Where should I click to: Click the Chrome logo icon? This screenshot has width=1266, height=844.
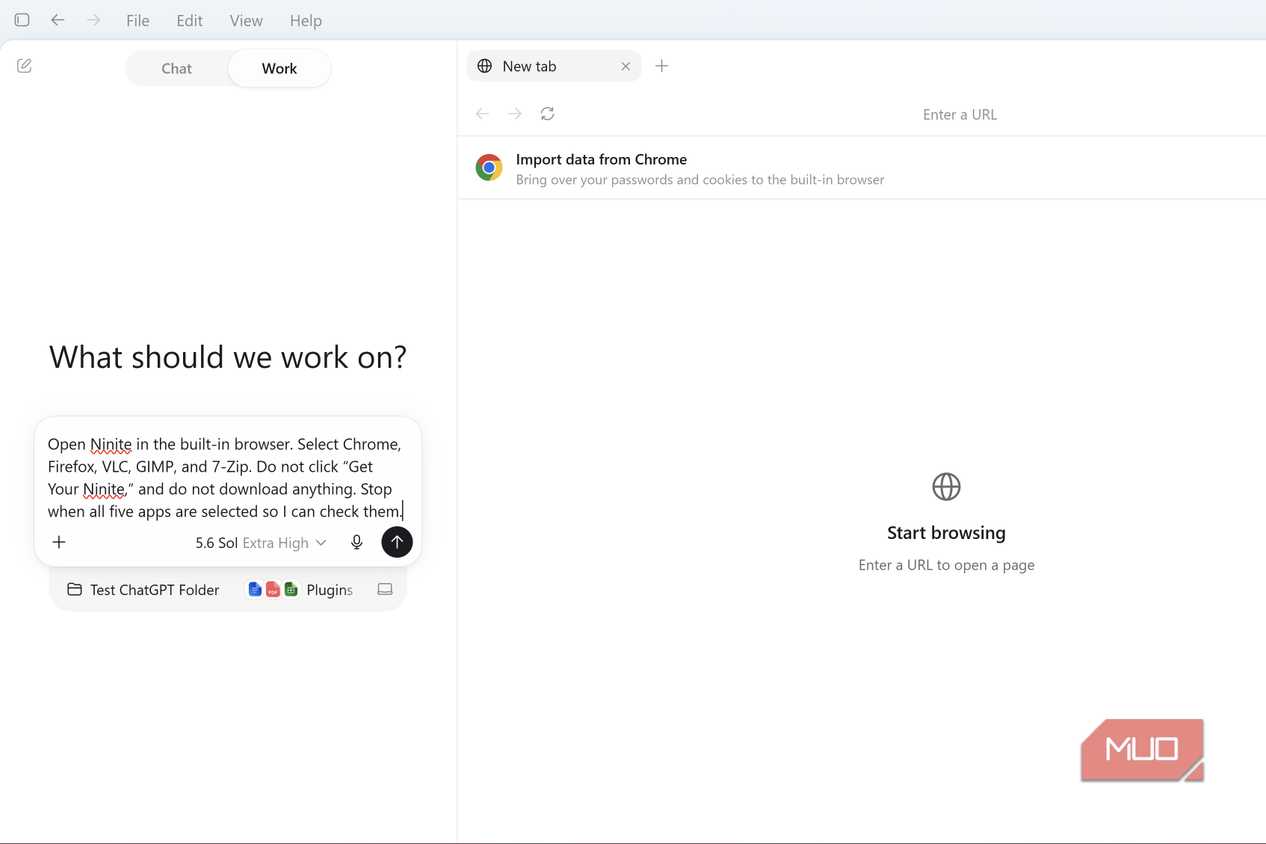click(489, 168)
